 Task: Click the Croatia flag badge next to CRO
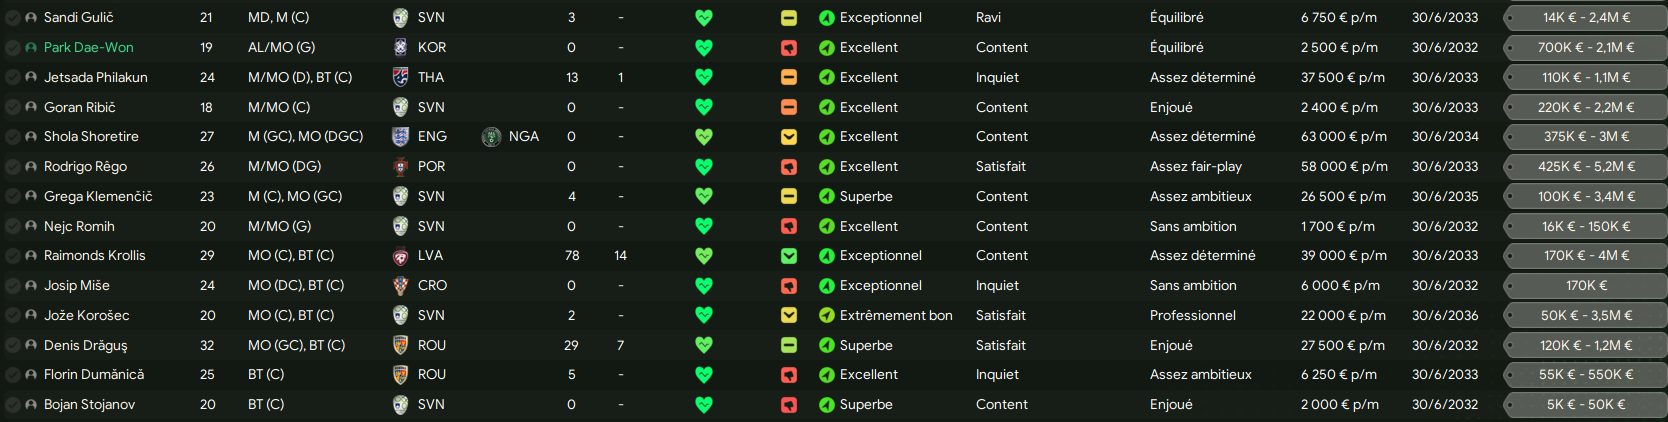click(x=400, y=286)
